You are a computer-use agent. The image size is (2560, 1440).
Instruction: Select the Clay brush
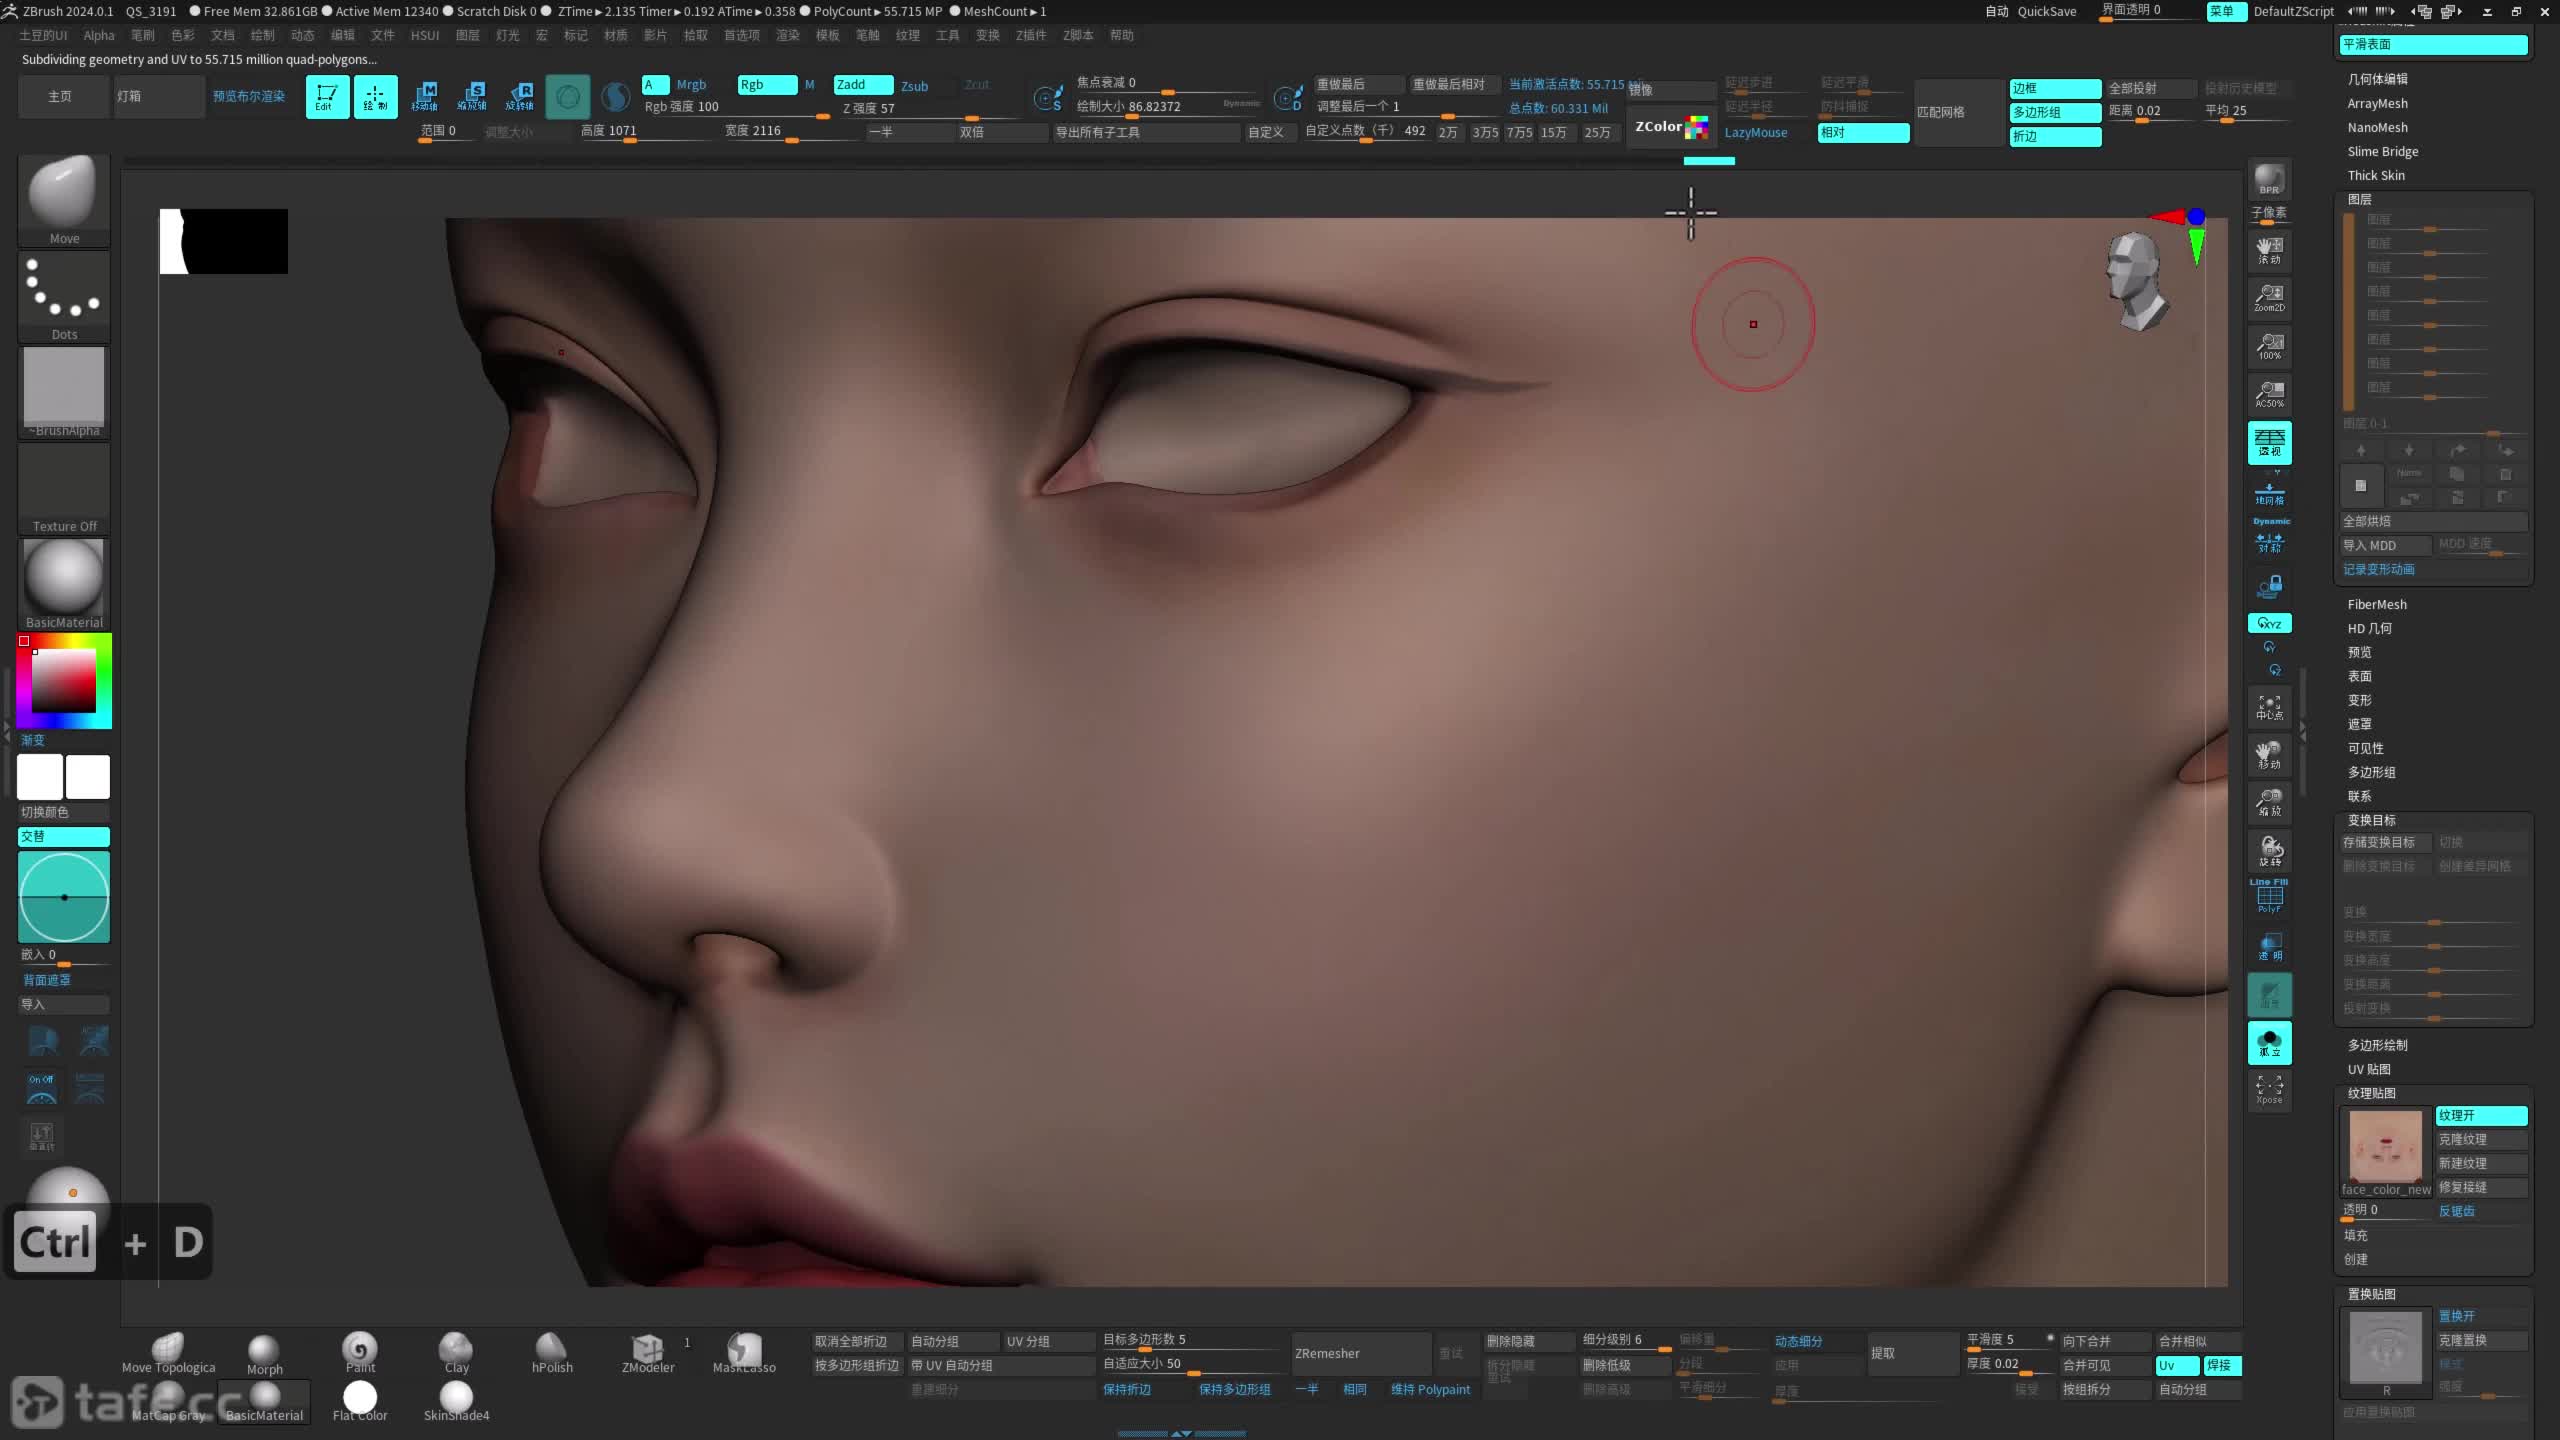point(456,1353)
